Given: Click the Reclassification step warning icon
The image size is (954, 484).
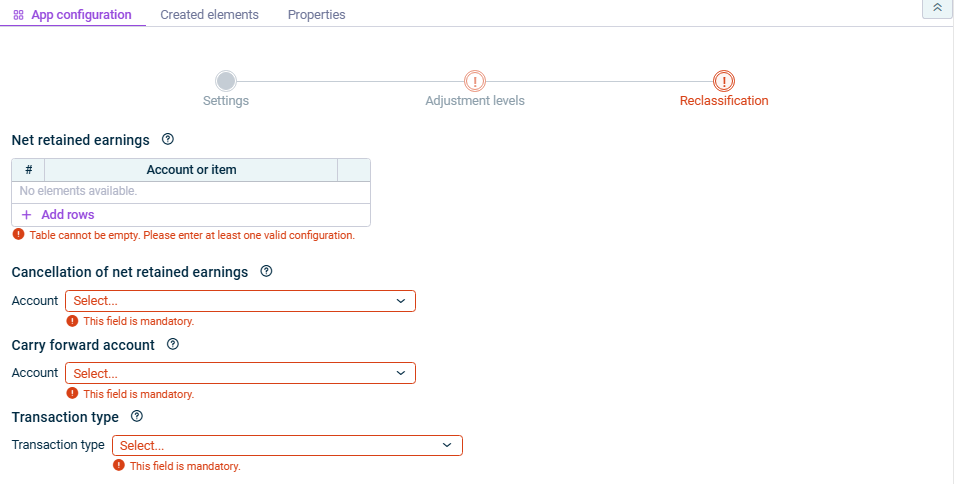Looking at the screenshot, I should tap(724, 81).
